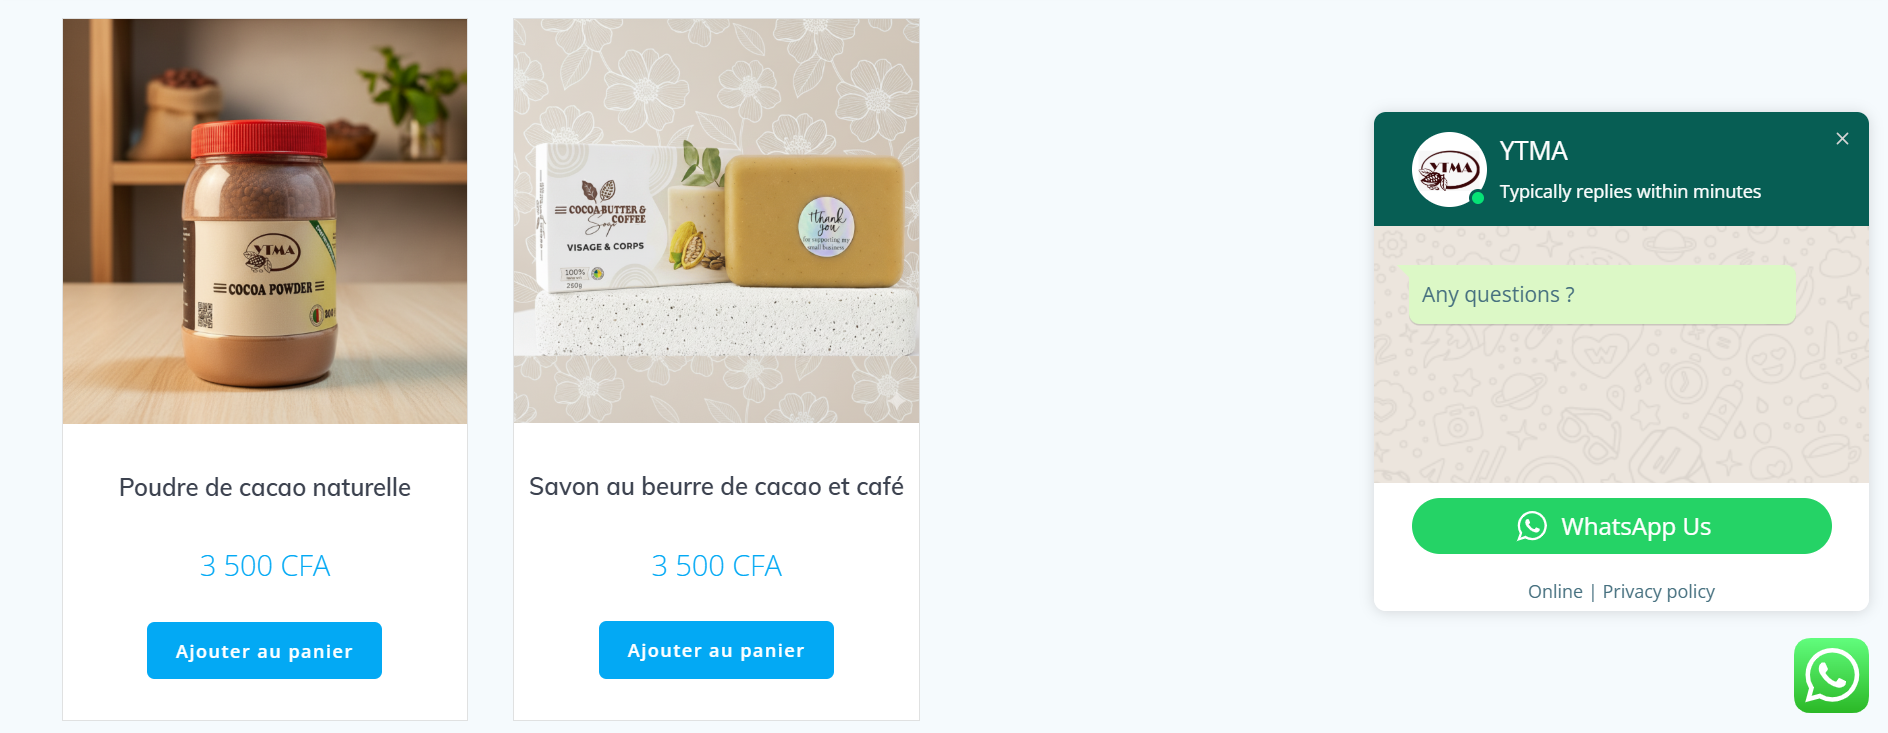Click Savon au beurre de cacao et café title
The image size is (1888, 733).
(x=716, y=486)
